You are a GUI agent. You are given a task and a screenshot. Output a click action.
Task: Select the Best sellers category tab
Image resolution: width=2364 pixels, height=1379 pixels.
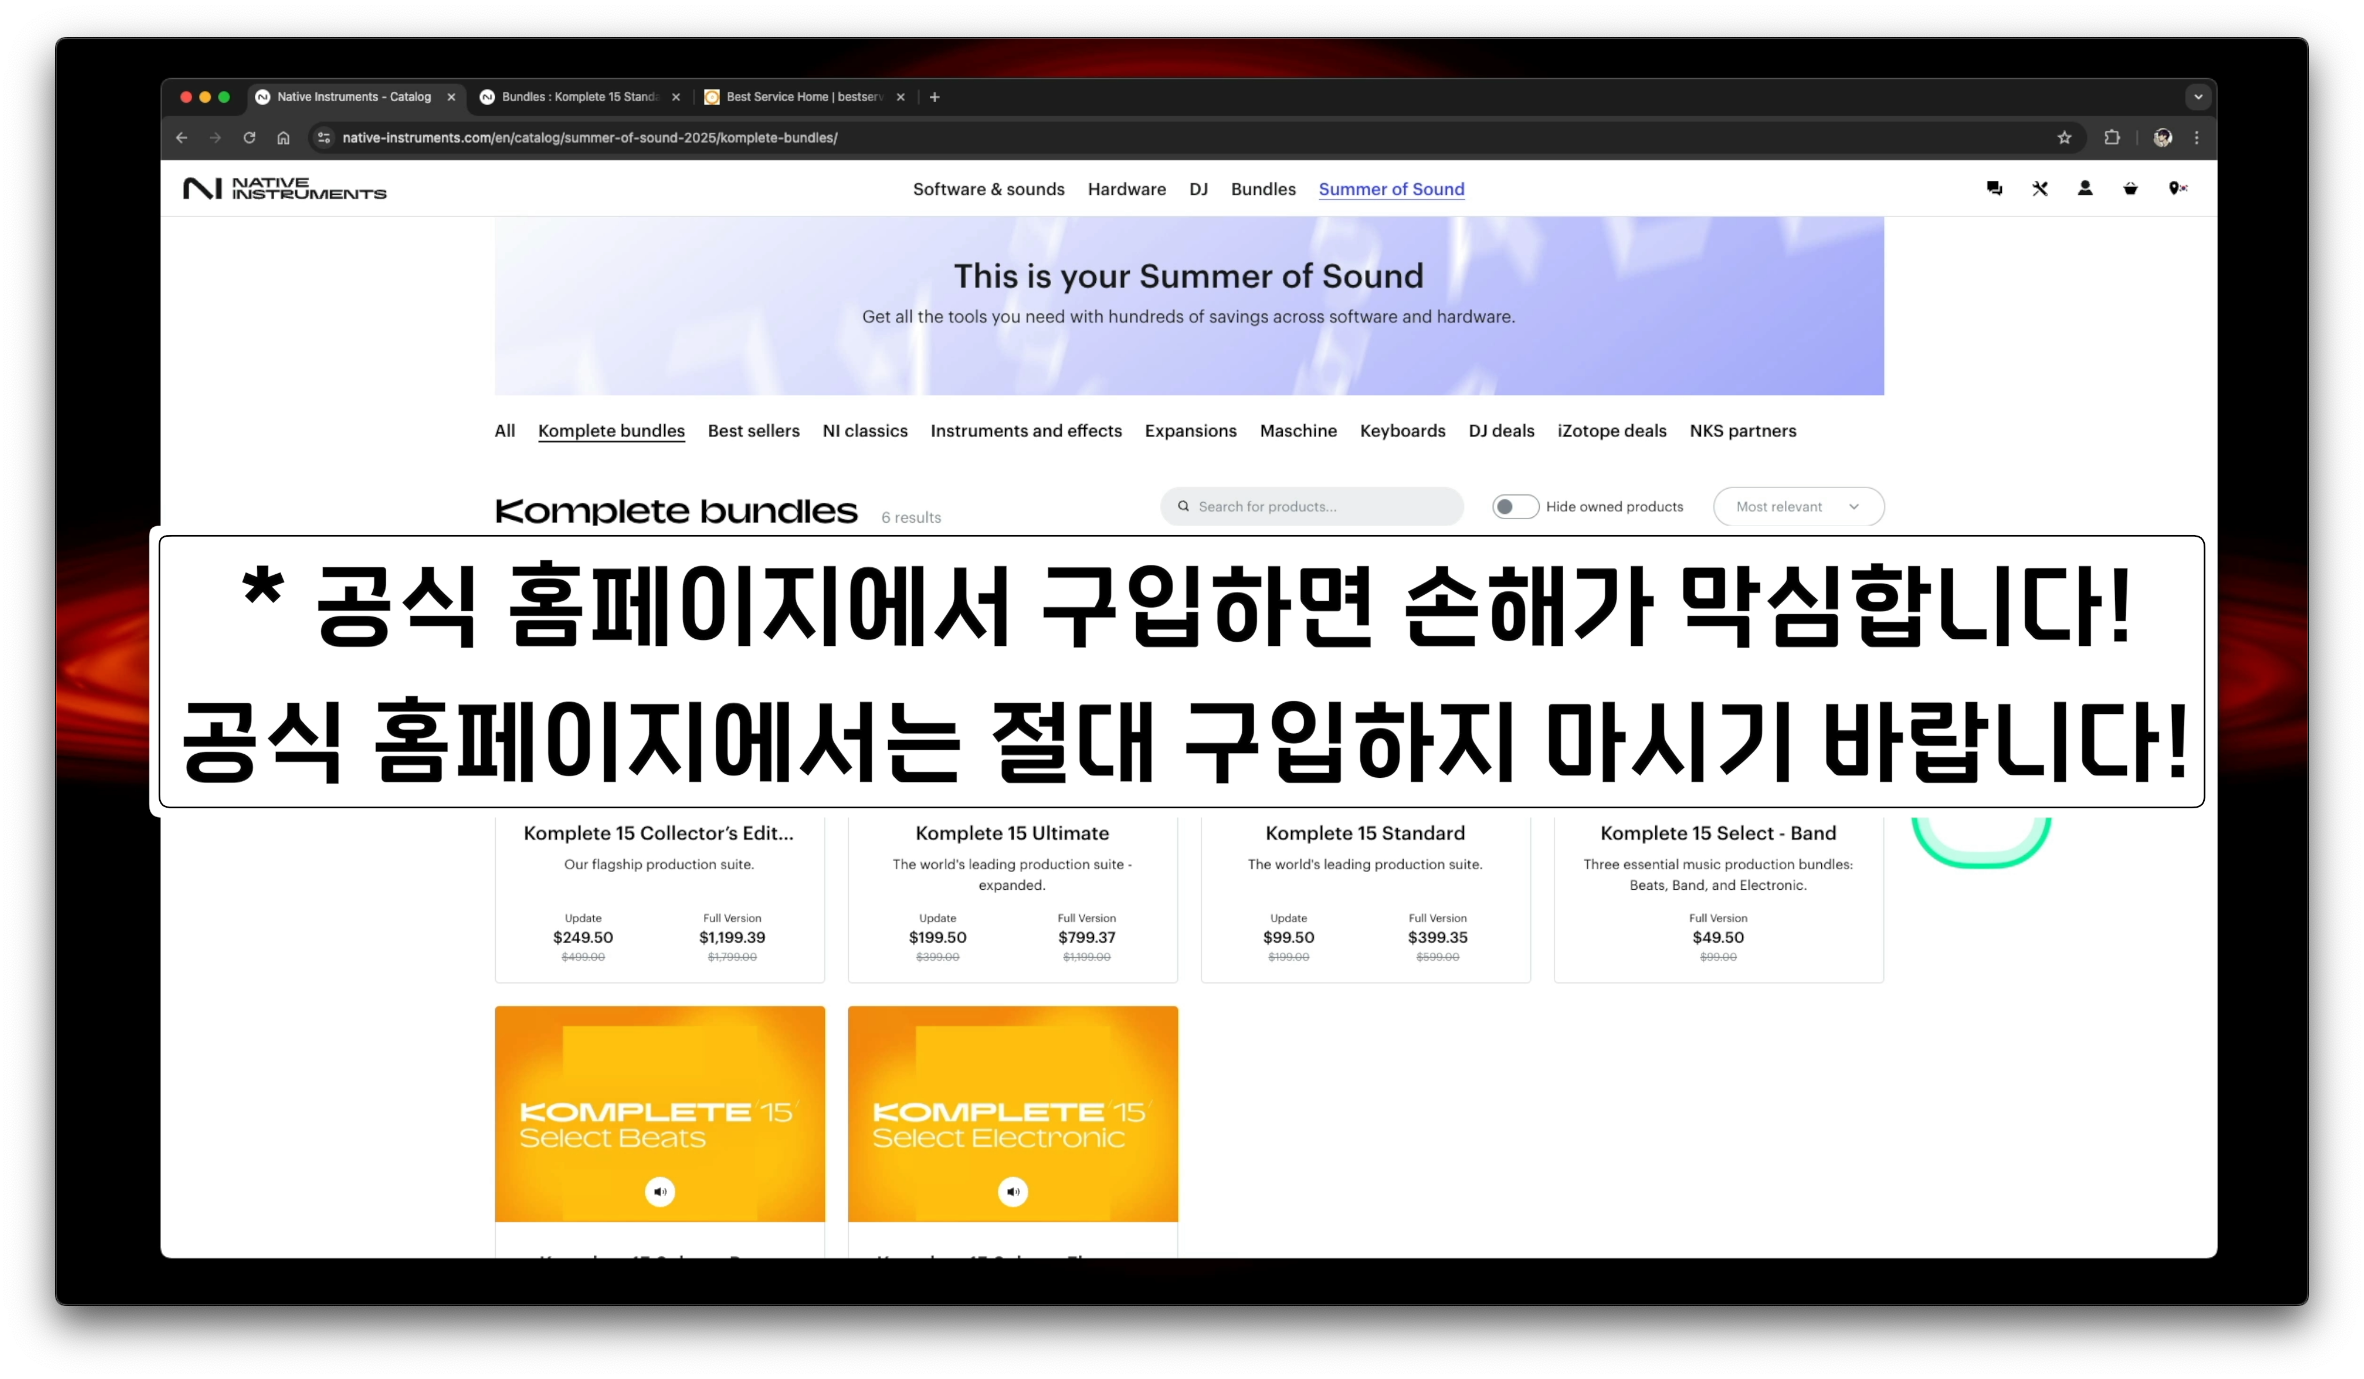pyautogui.click(x=753, y=431)
